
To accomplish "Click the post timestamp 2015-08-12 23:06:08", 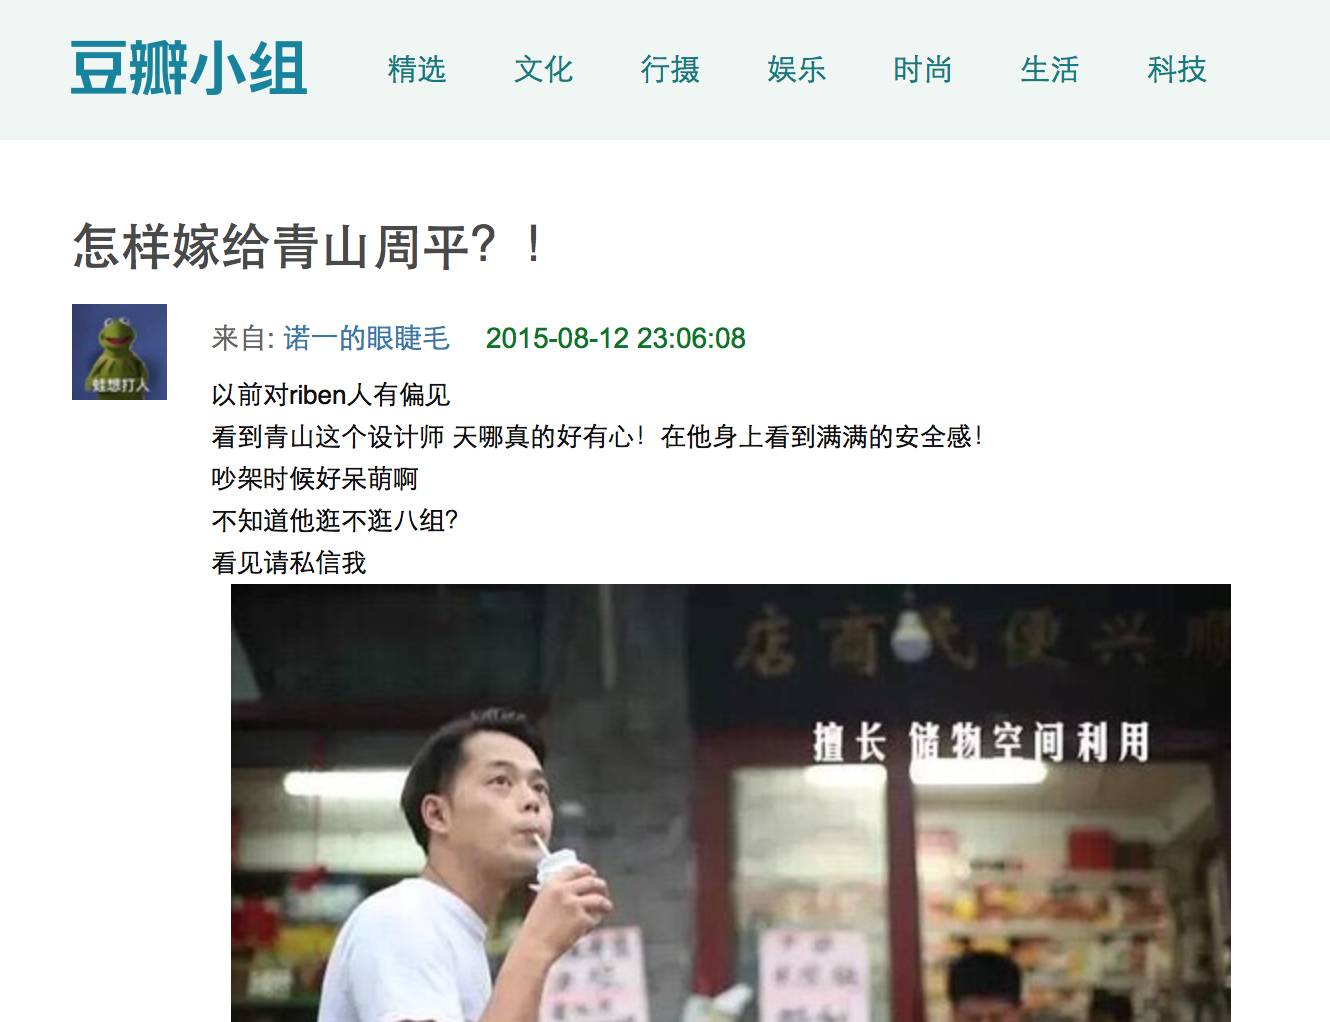I will pos(616,338).
